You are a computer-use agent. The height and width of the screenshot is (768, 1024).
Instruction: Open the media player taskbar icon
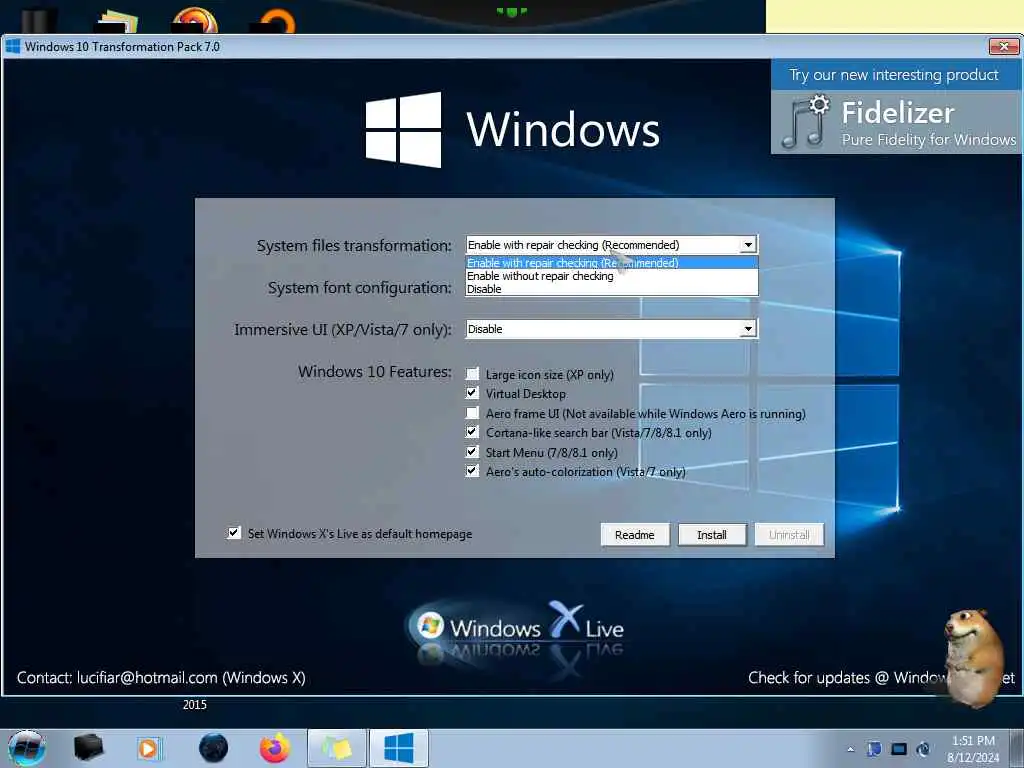click(149, 748)
